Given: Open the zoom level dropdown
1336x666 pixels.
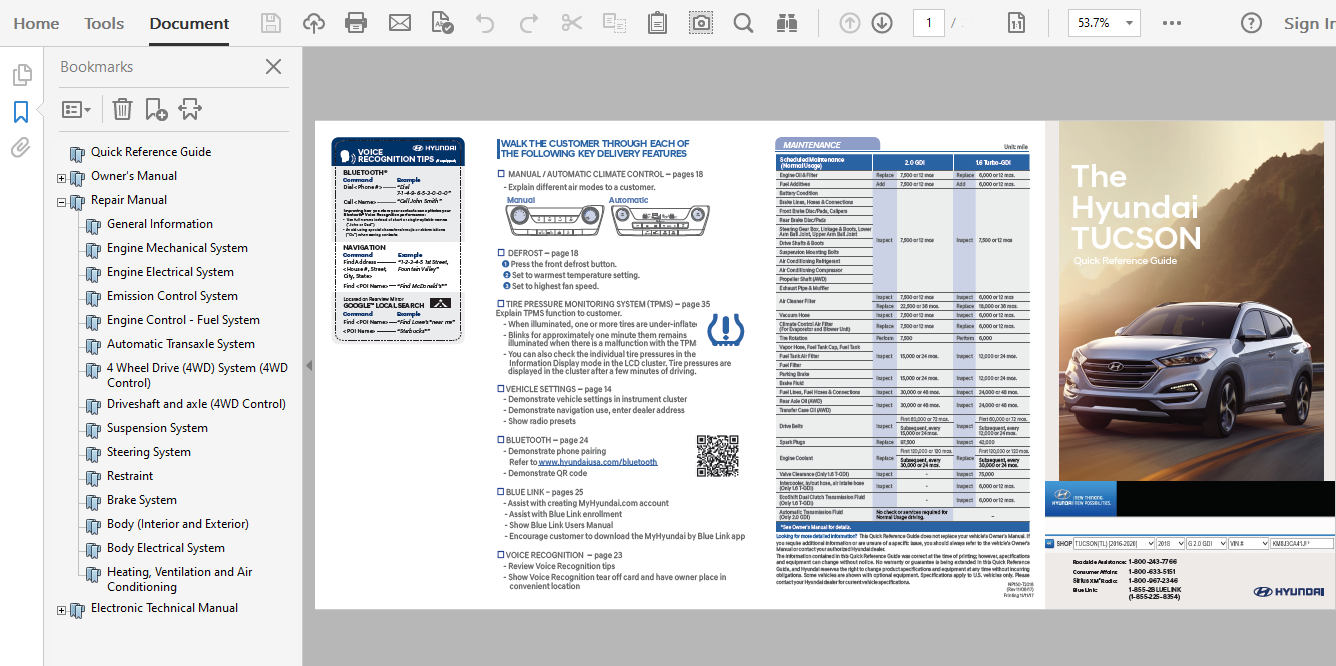Looking at the screenshot, I should pos(1130,23).
